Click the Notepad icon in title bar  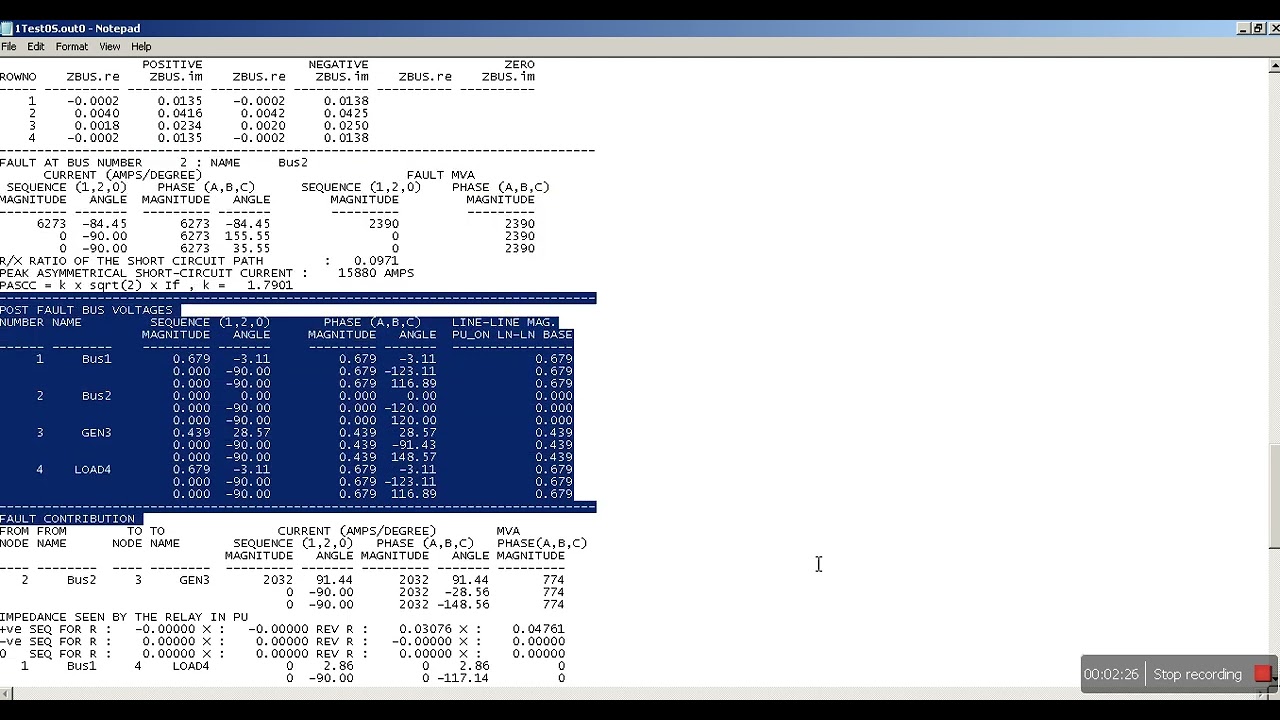[x=6, y=28]
